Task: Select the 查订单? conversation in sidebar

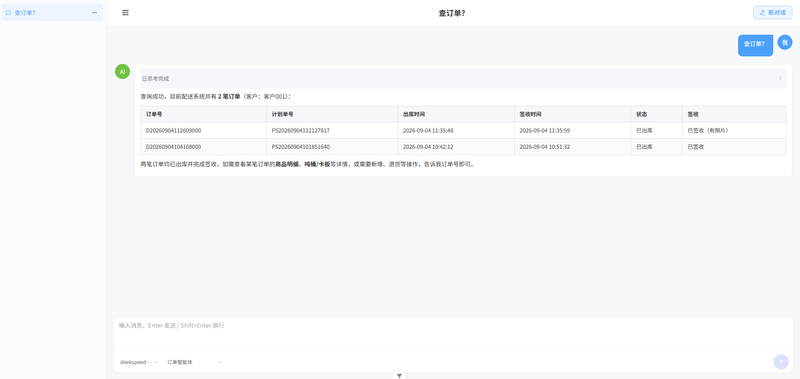Action: click(52, 13)
